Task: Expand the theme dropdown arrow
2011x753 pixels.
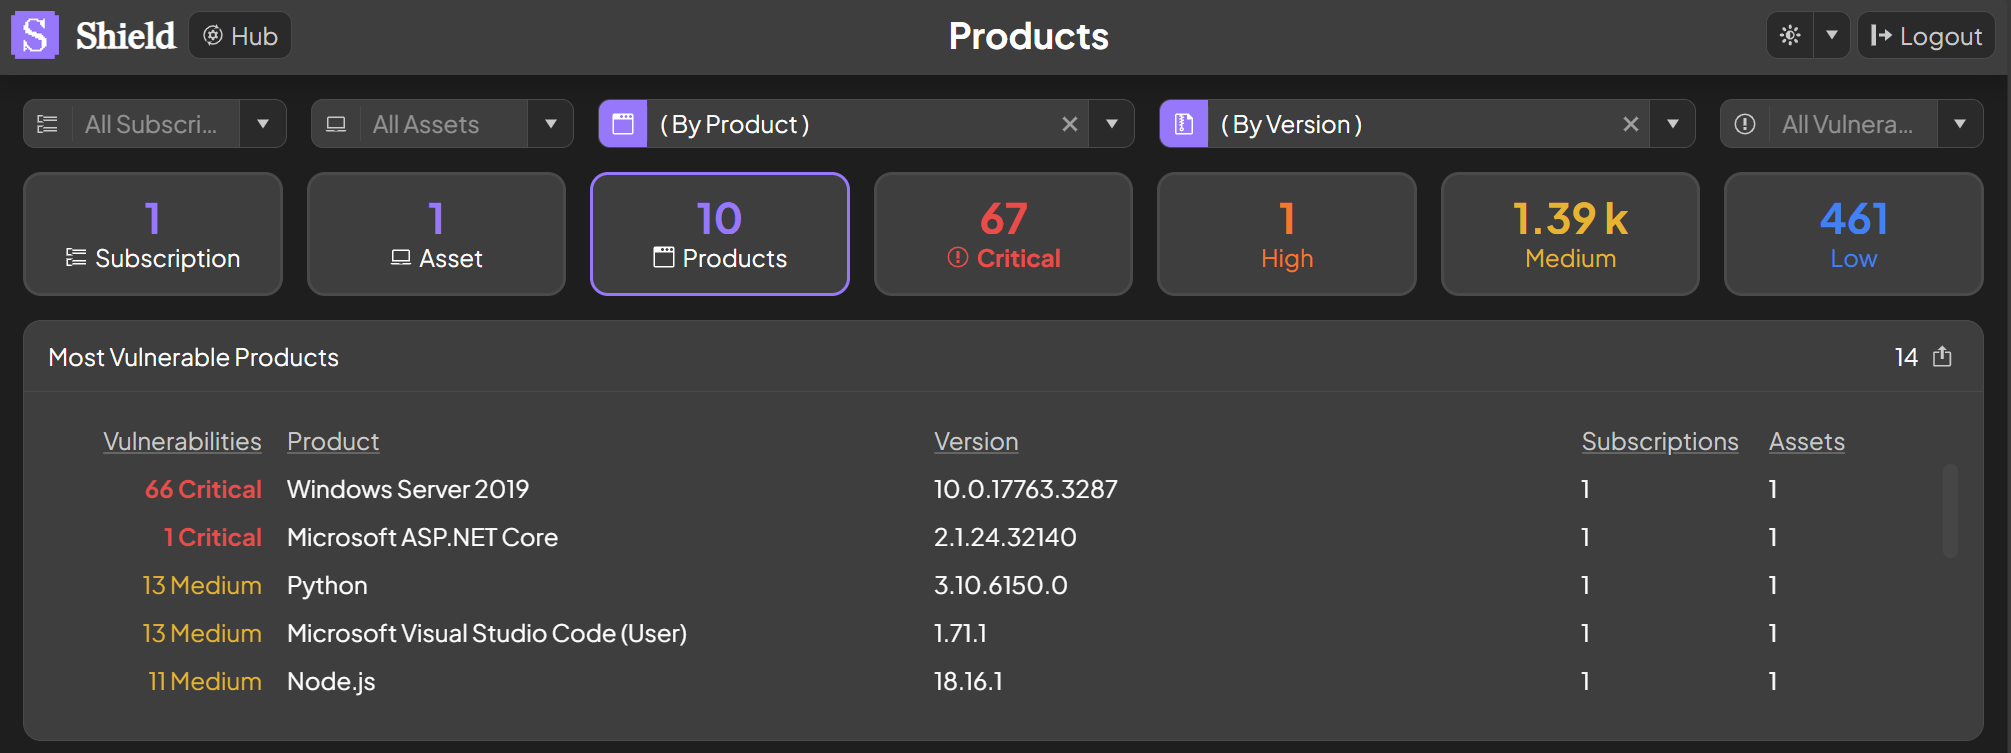Action: click(x=1832, y=36)
